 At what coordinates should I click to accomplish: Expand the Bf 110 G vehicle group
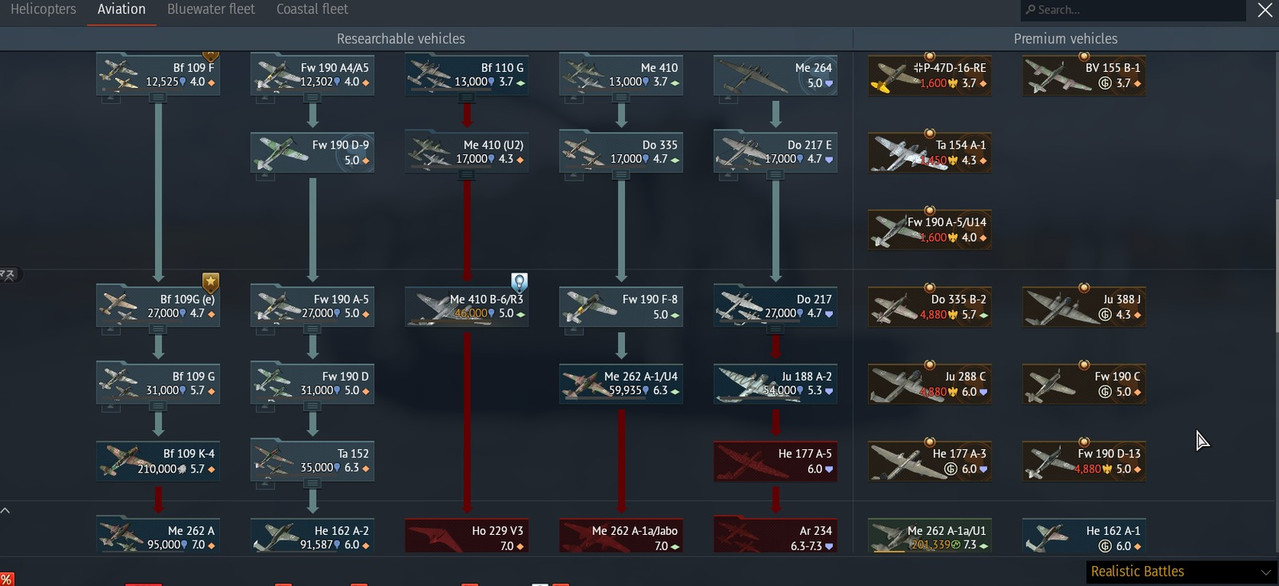(x=466, y=99)
